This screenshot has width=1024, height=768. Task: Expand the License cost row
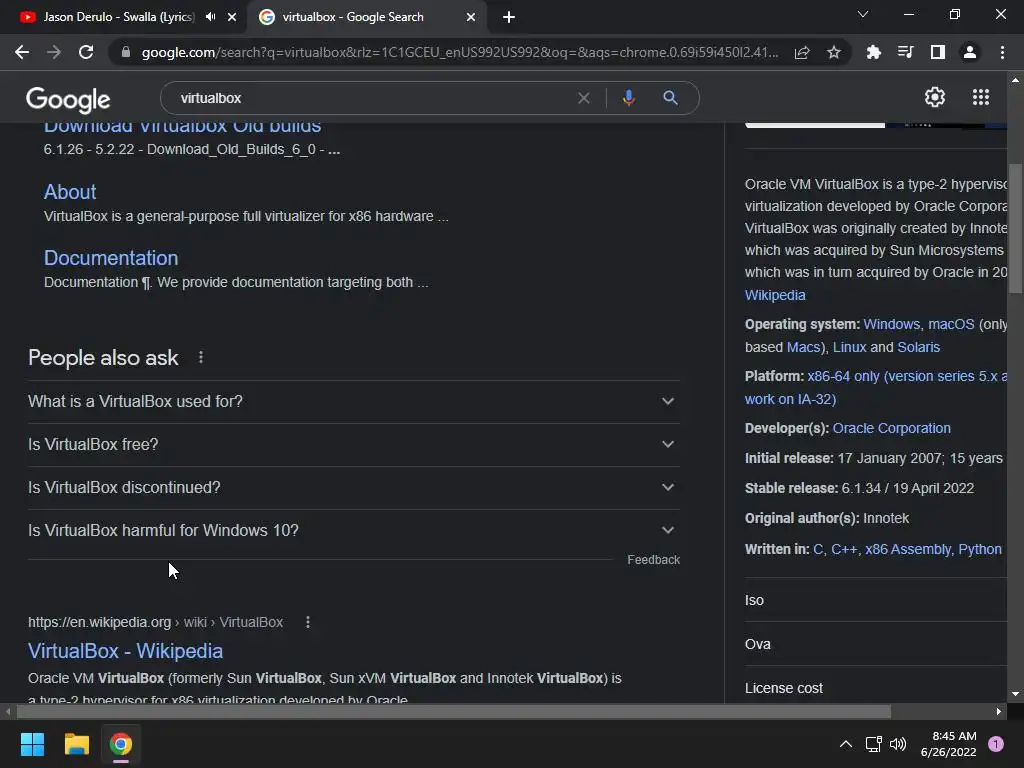(876, 688)
